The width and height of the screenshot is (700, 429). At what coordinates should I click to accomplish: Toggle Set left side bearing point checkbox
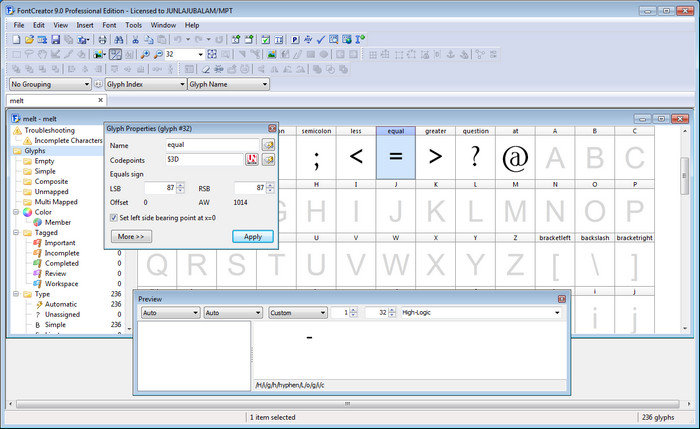tap(112, 217)
